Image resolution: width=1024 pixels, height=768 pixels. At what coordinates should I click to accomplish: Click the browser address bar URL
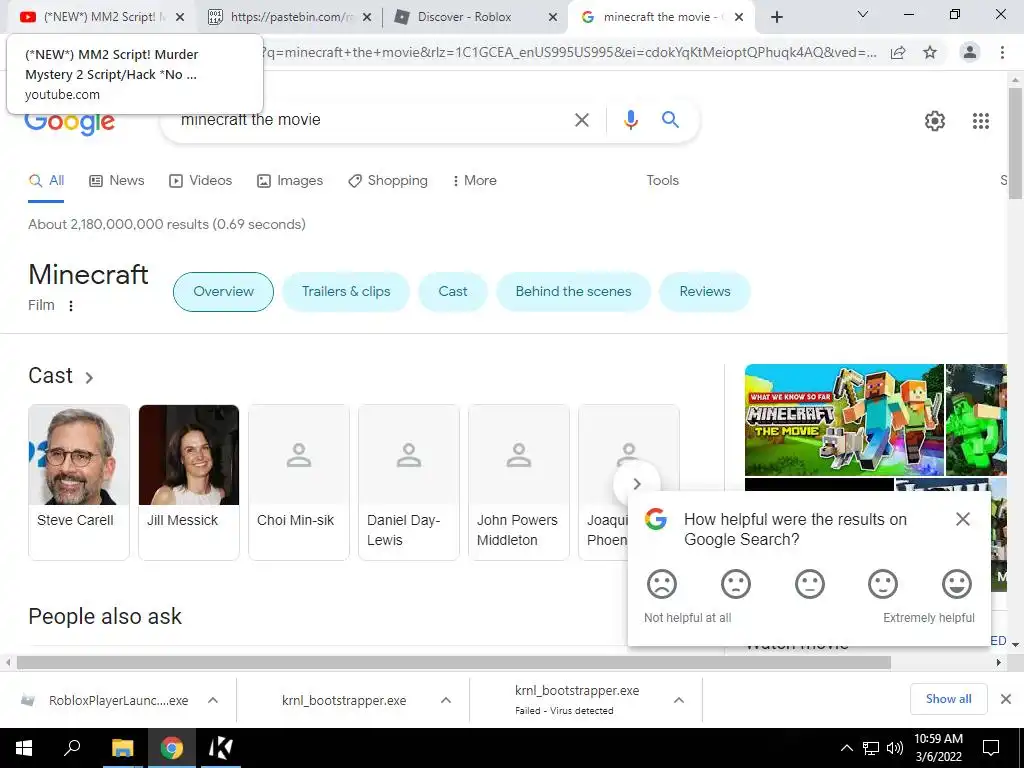(x=568, y=52)
